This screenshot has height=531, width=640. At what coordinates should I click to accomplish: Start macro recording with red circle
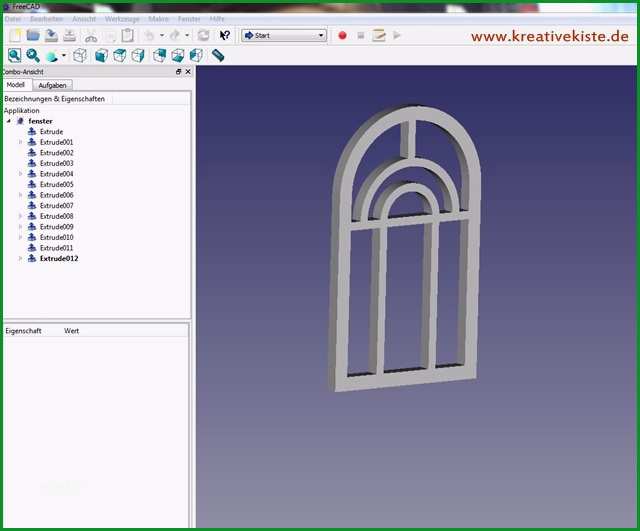(x=342, y=36)
